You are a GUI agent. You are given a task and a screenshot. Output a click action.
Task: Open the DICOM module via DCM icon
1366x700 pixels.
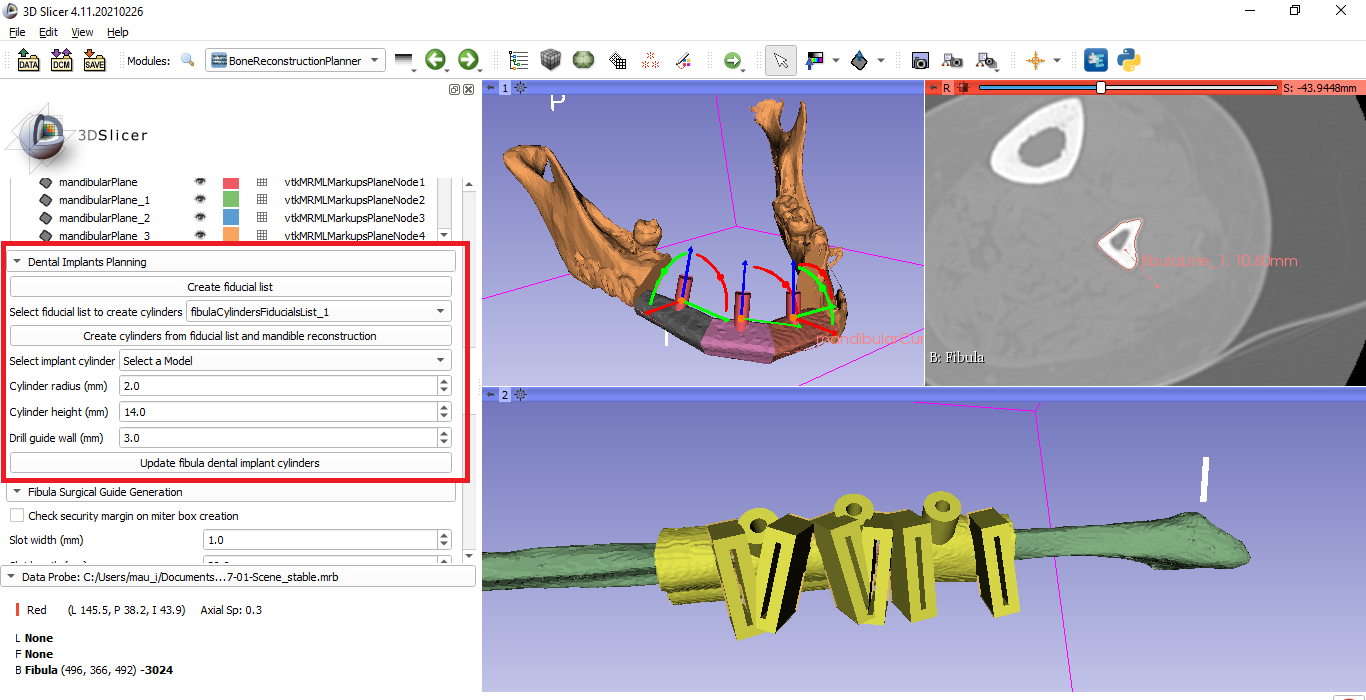(60, 60)
